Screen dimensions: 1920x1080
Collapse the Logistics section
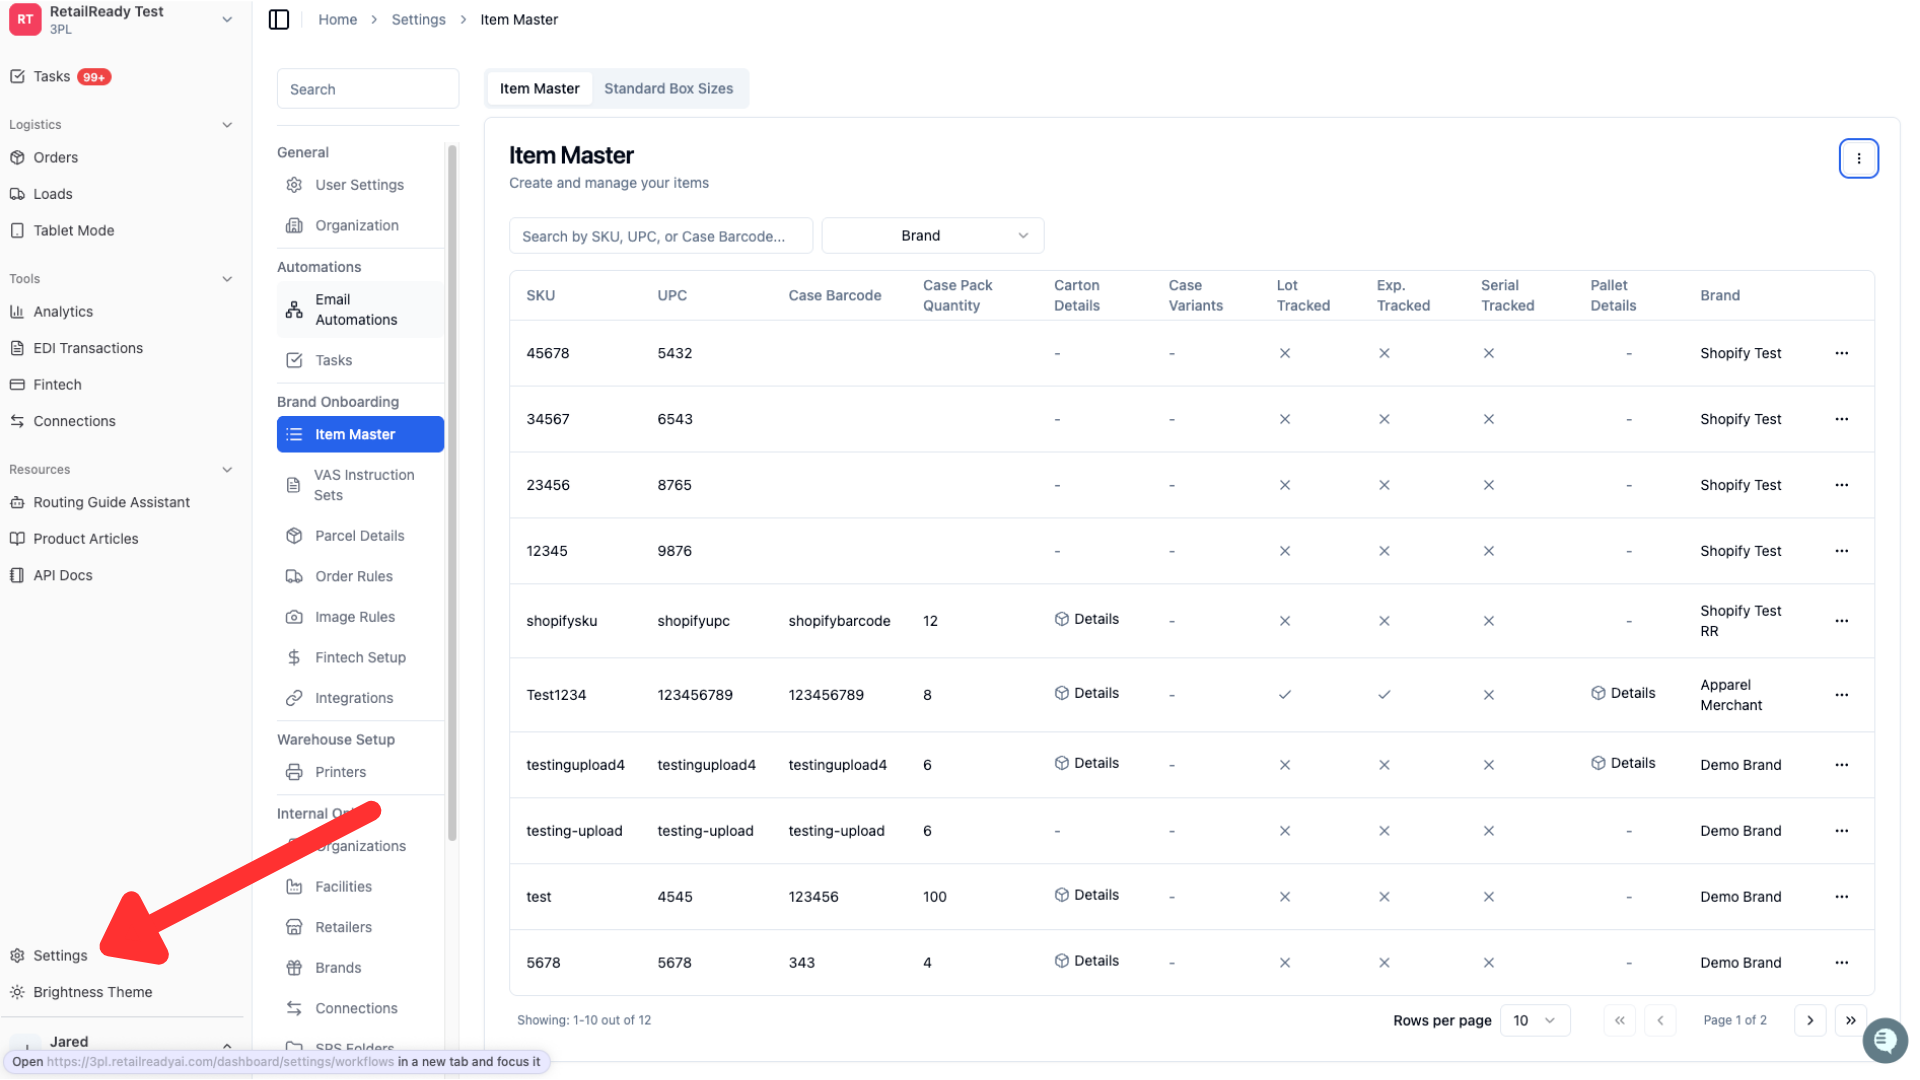227,125
